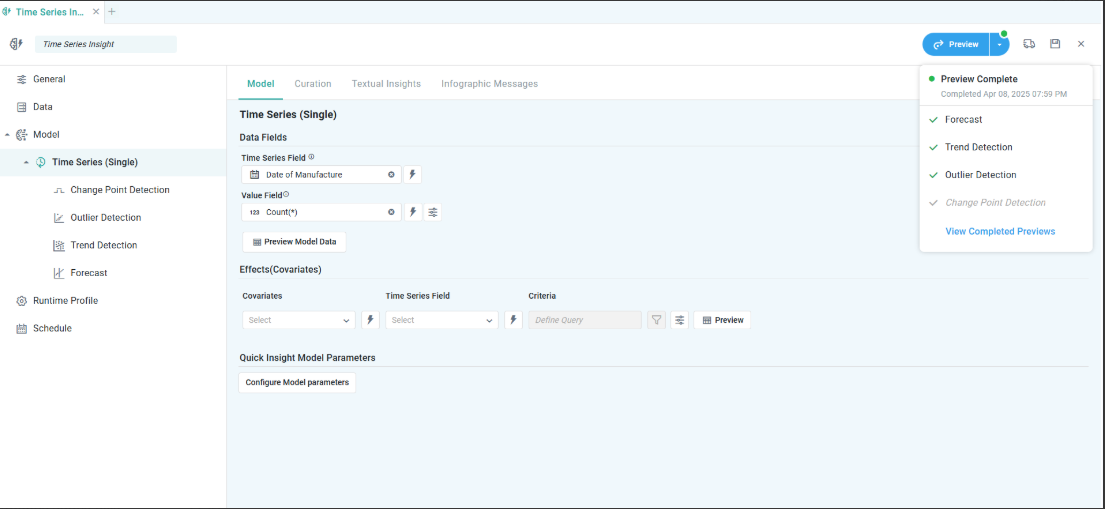The image size is (1105, 509).
Task: Open the Runtime Profile section
Action: pos(65,300)
